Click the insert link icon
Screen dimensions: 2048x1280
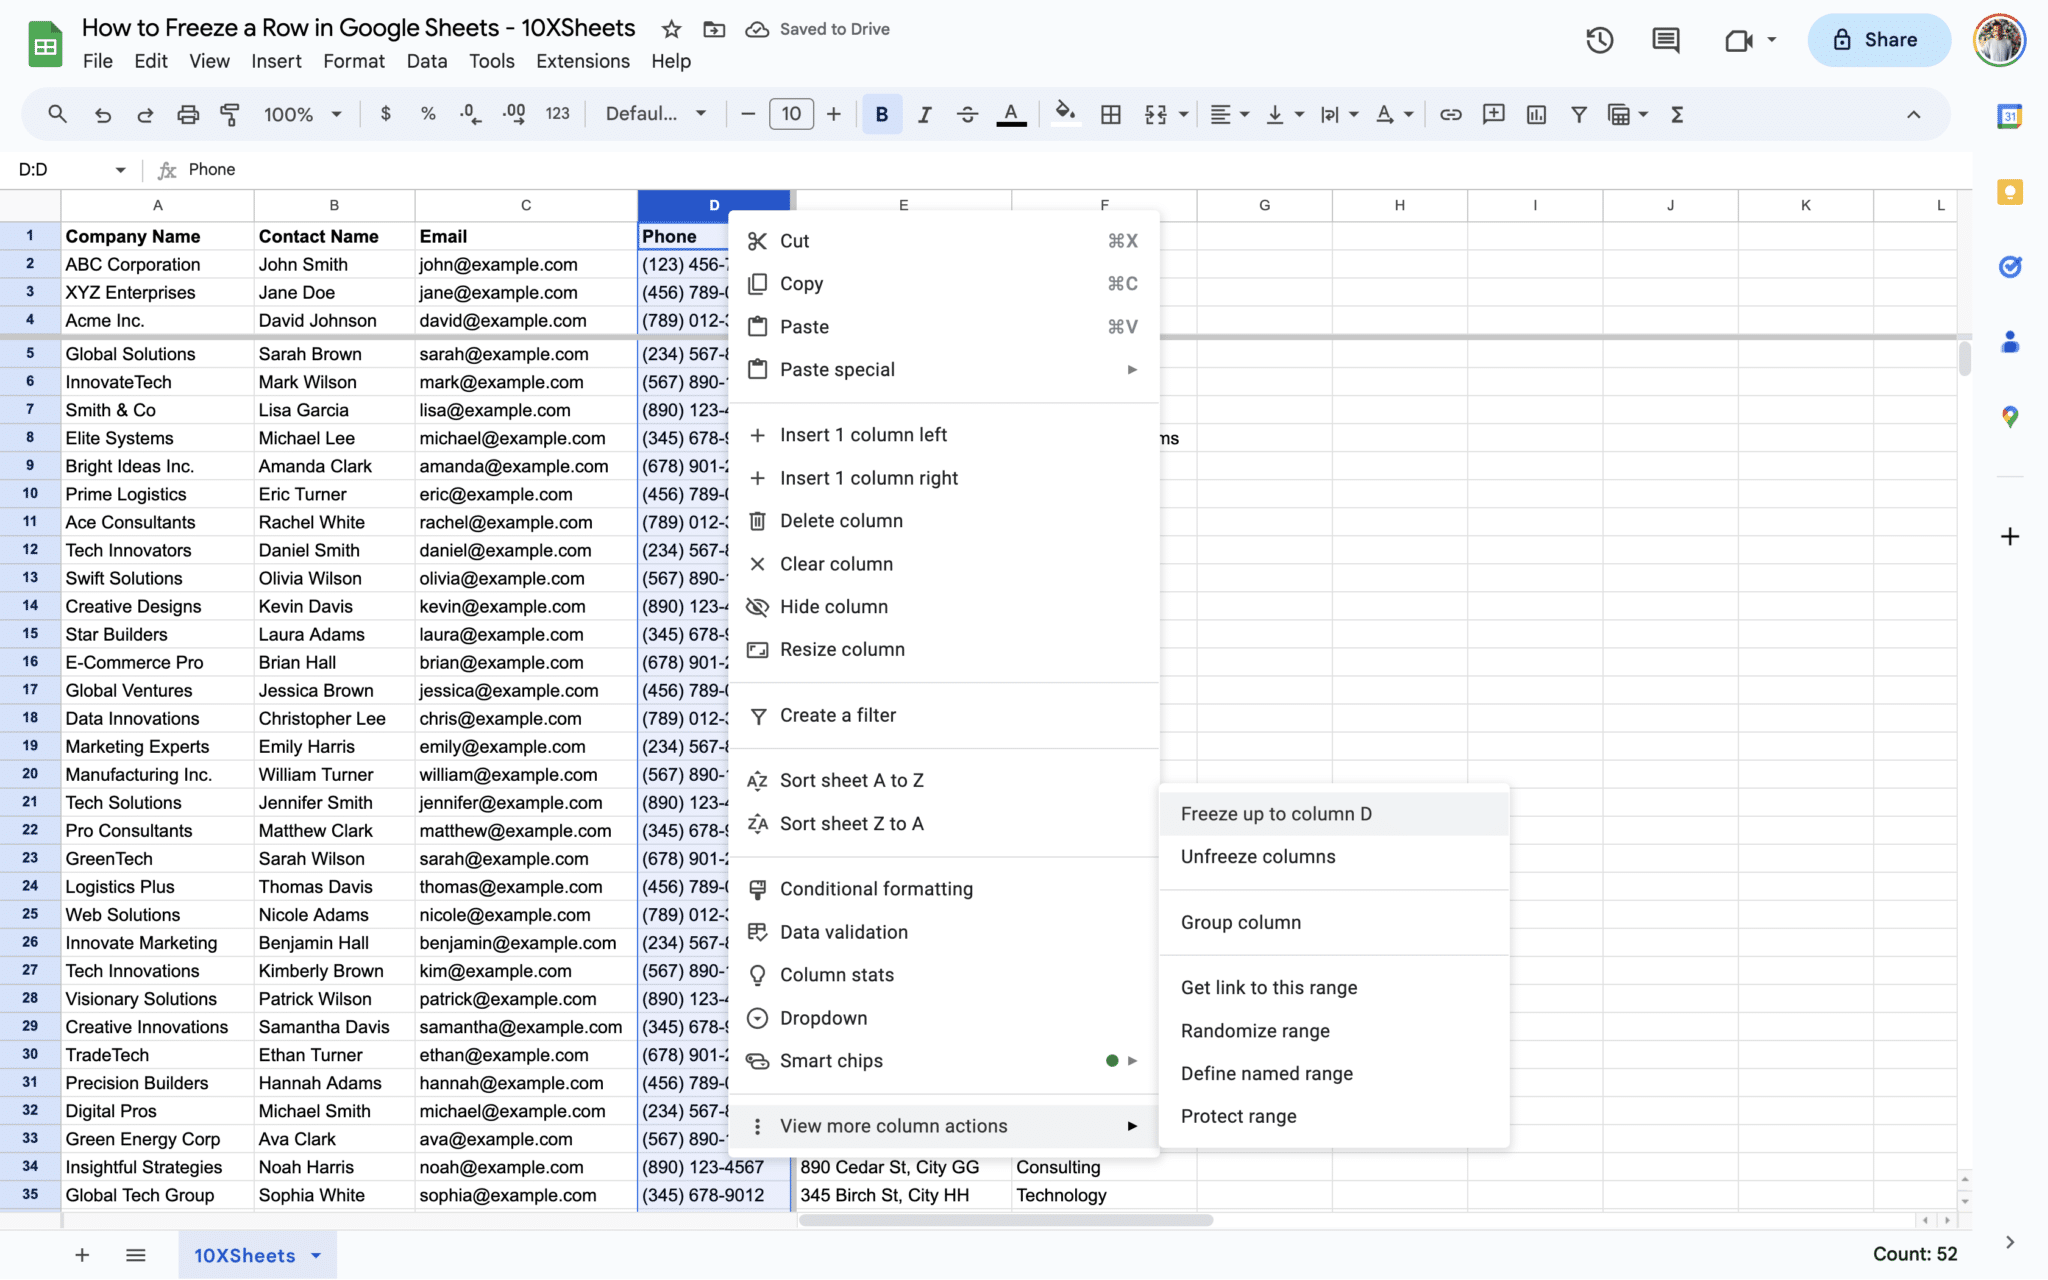(1450, 114)
